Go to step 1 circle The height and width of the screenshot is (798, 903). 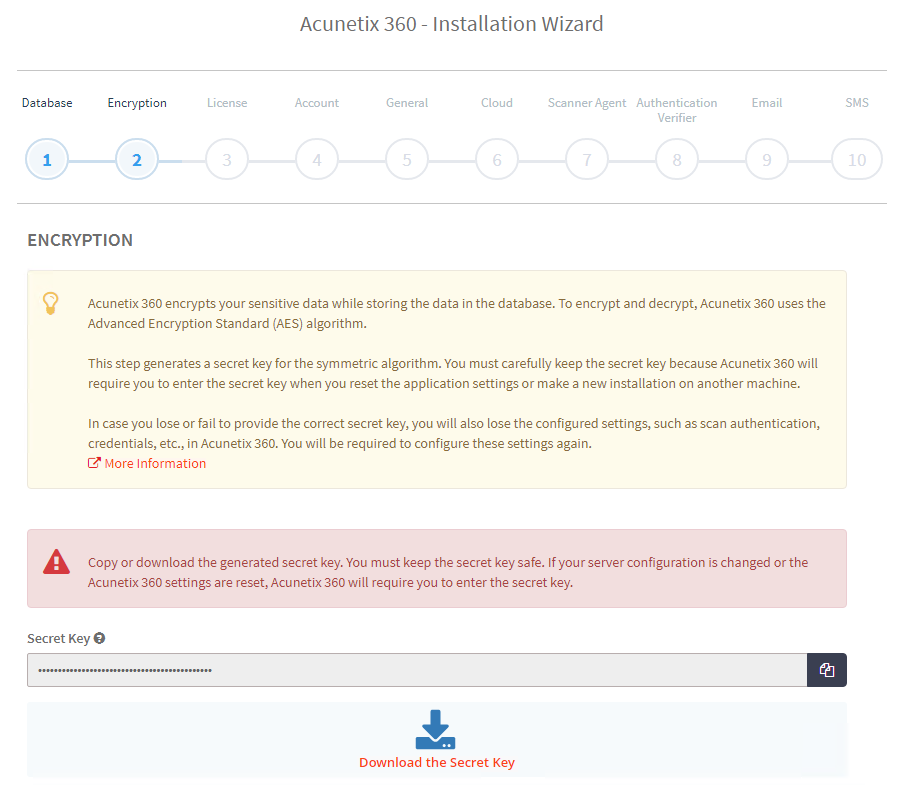47,159
